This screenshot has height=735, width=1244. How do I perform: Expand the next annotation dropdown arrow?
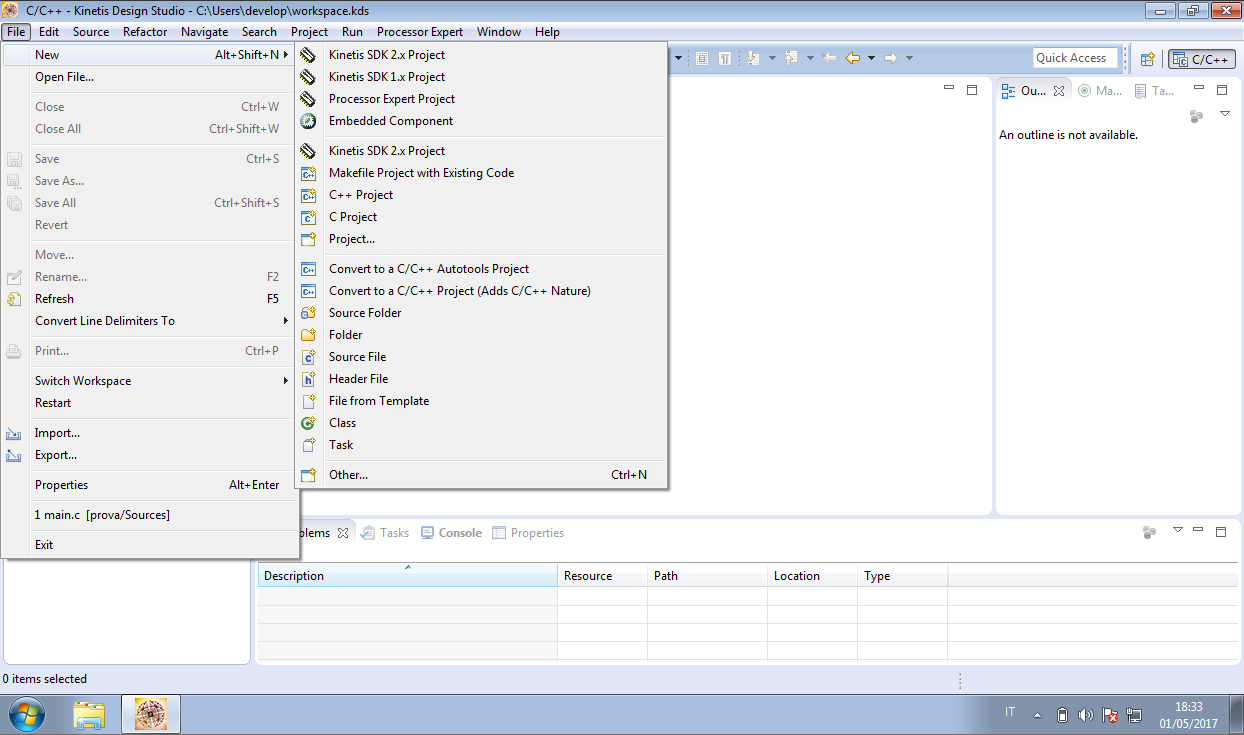[x=770, y=58]
